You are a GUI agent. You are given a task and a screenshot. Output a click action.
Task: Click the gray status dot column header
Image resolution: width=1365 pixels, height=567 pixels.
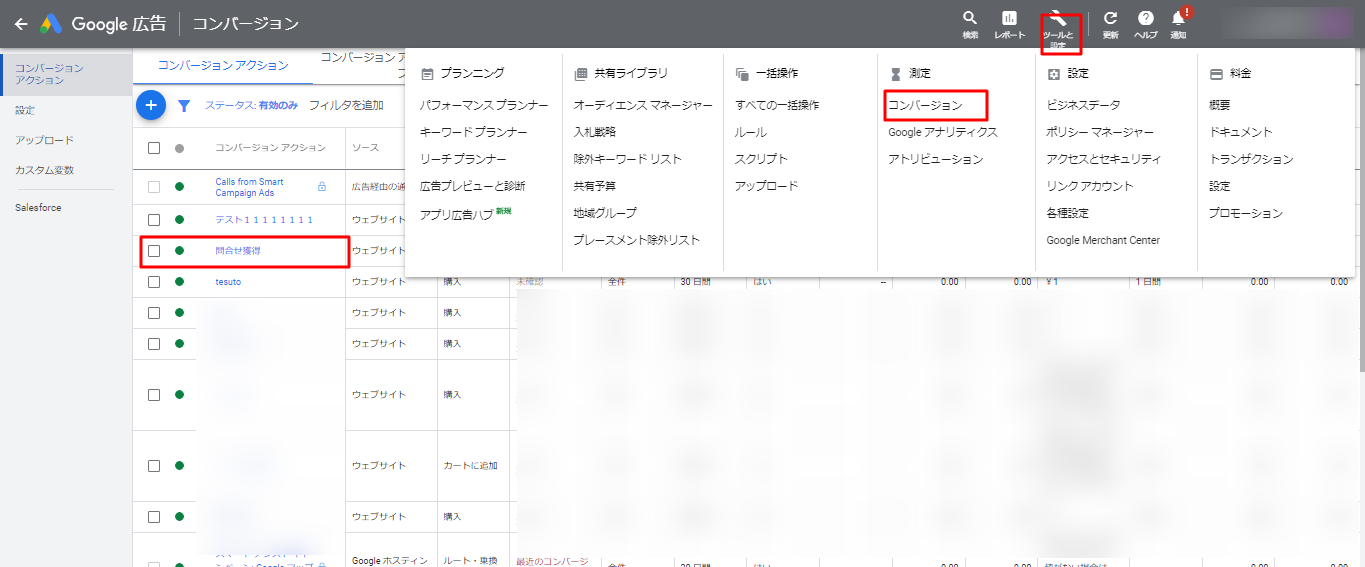point(179,148)
